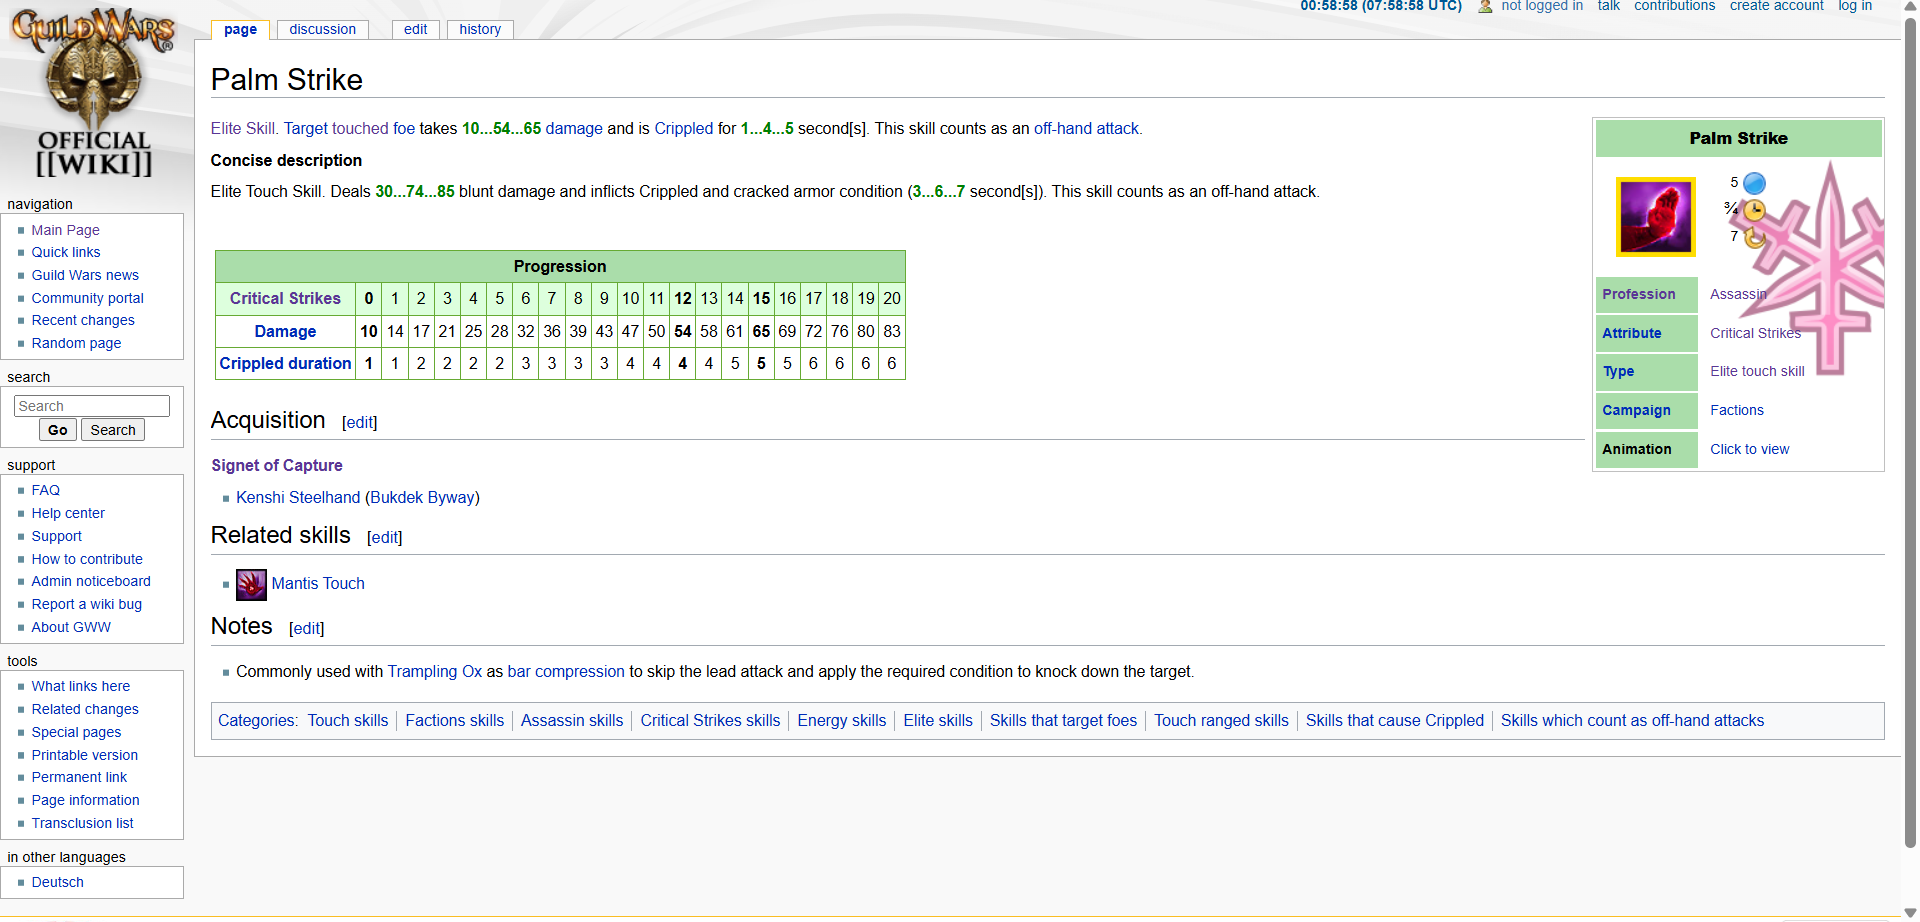Open the Touch skills category
The width and height of the screenshot is (1920, 922).
348,720
